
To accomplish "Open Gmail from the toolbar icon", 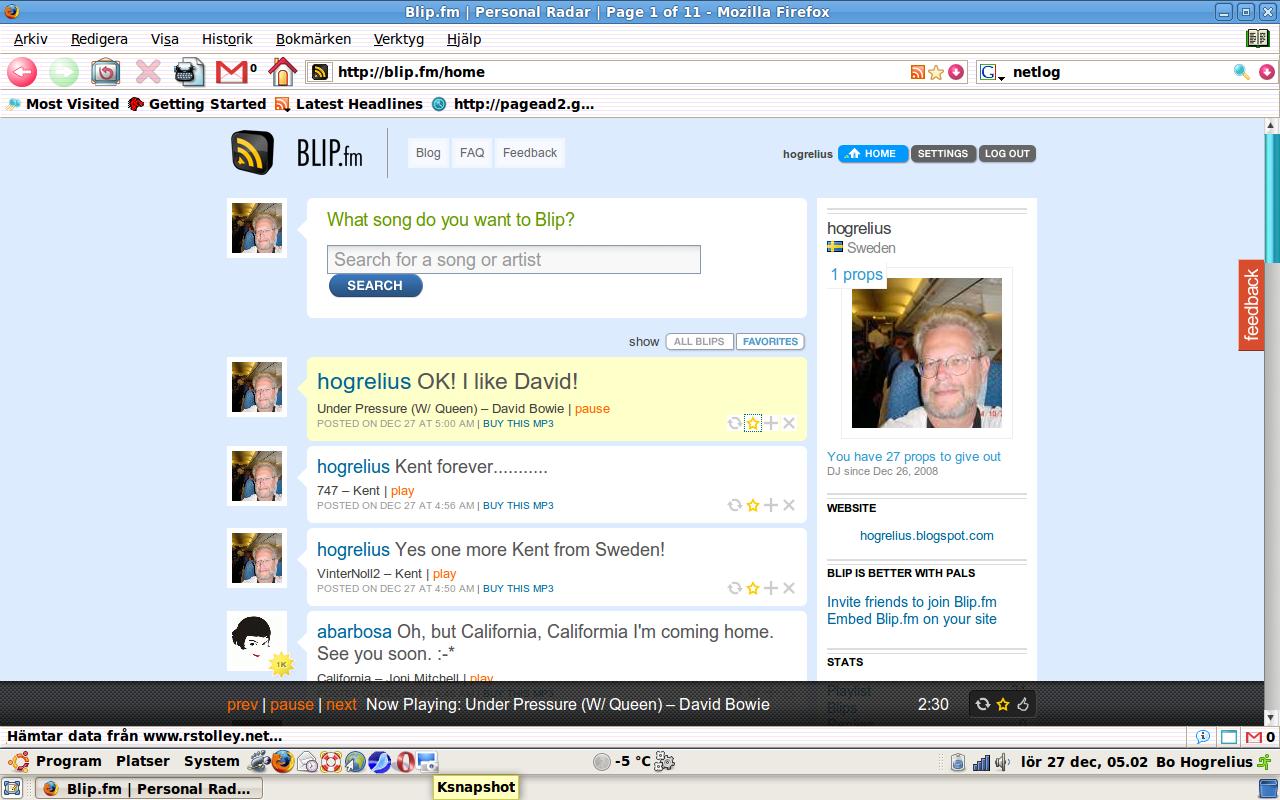I will click(x=232, y=72).
